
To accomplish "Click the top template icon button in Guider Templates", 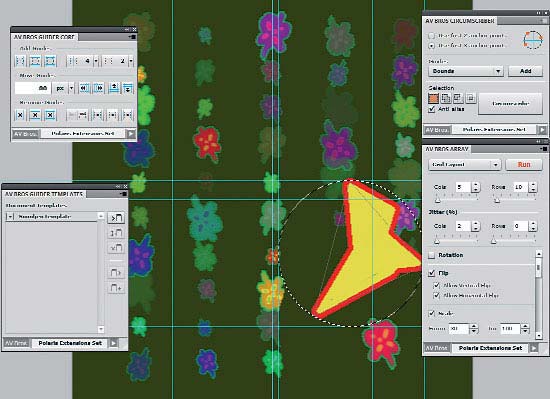I will [116, 218].
